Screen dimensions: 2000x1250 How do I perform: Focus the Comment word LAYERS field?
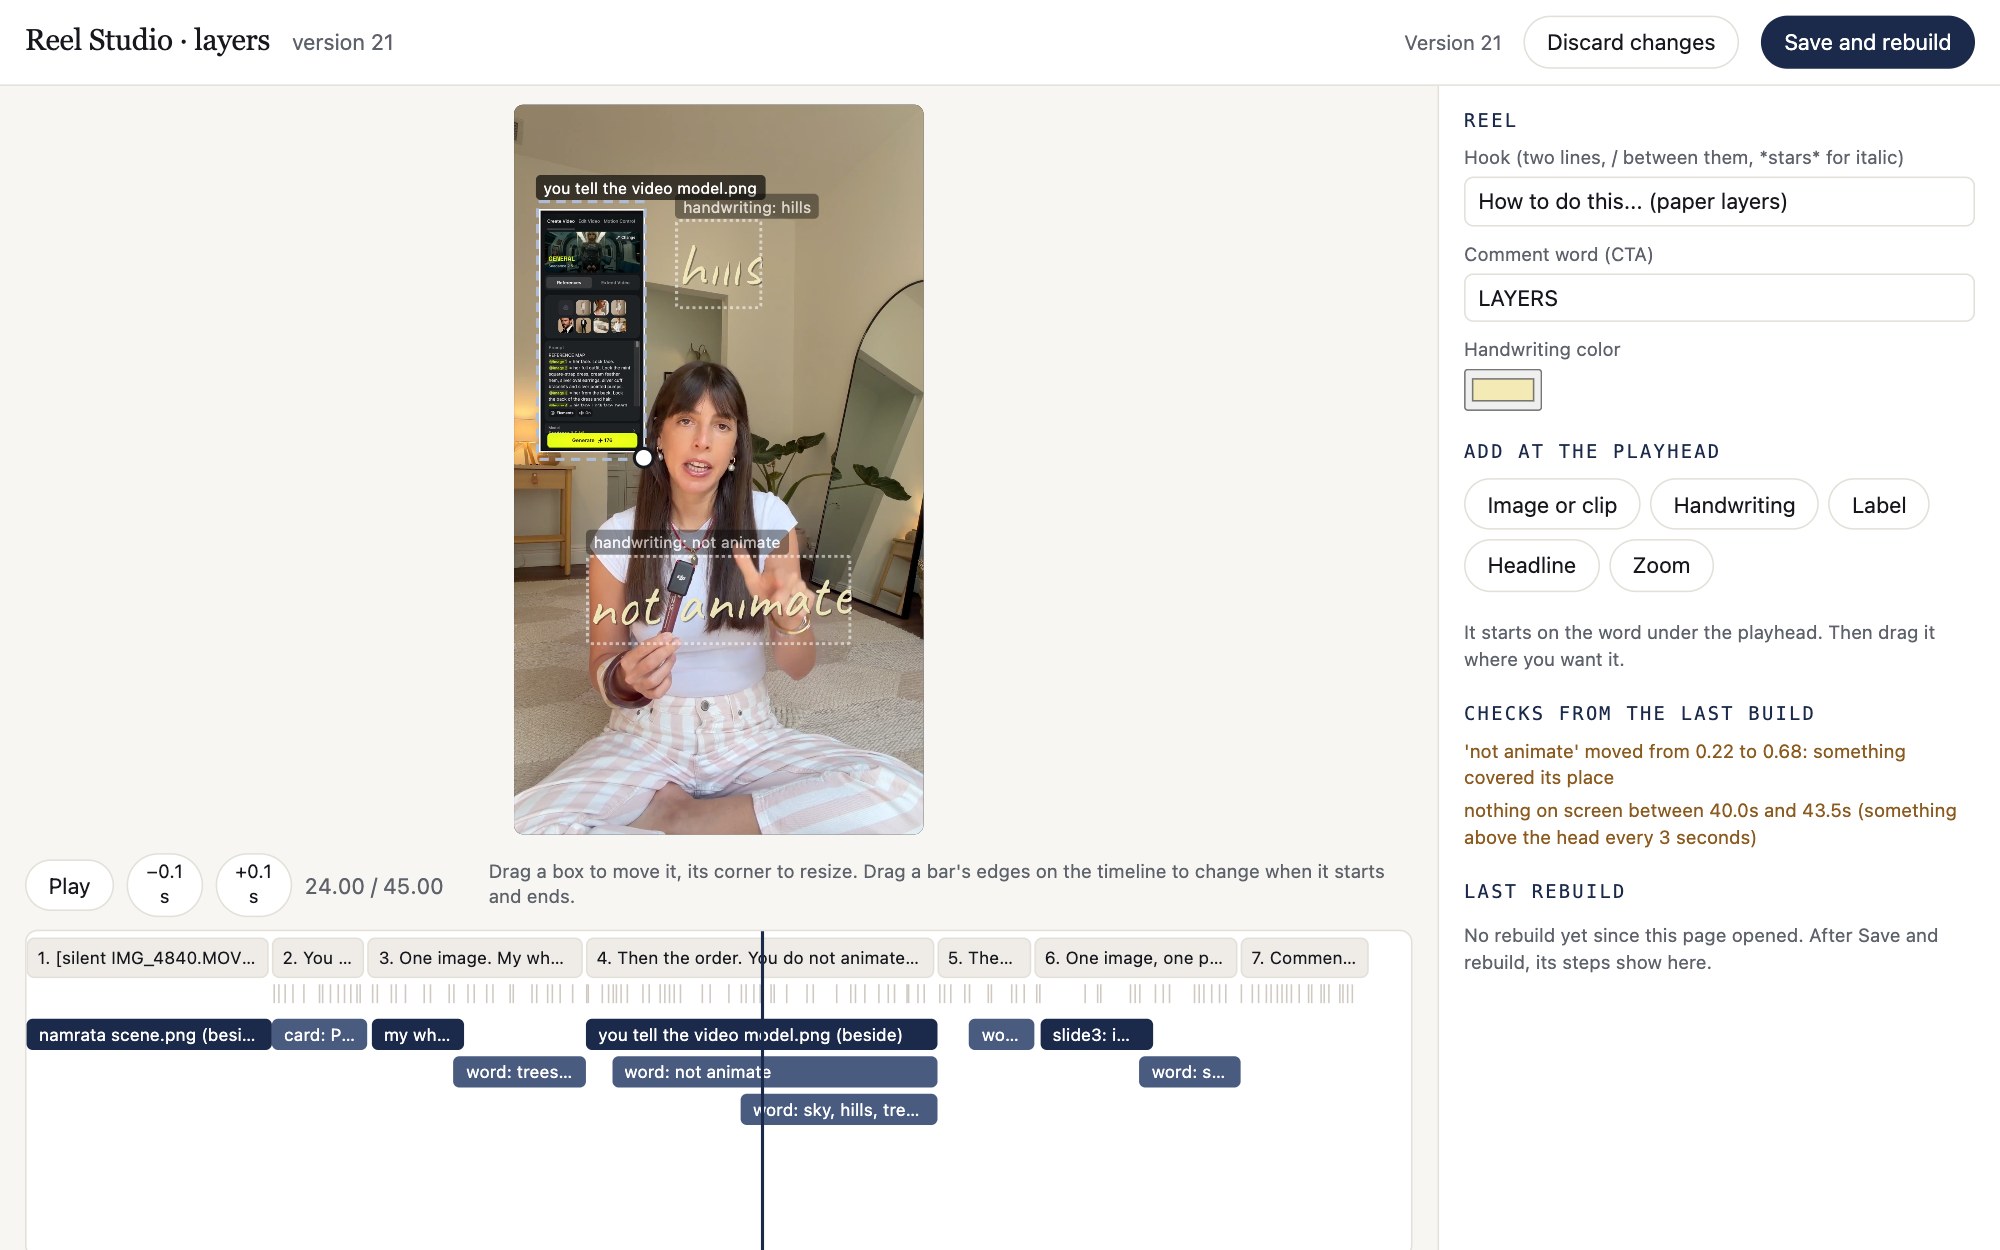click(1718, 298)
